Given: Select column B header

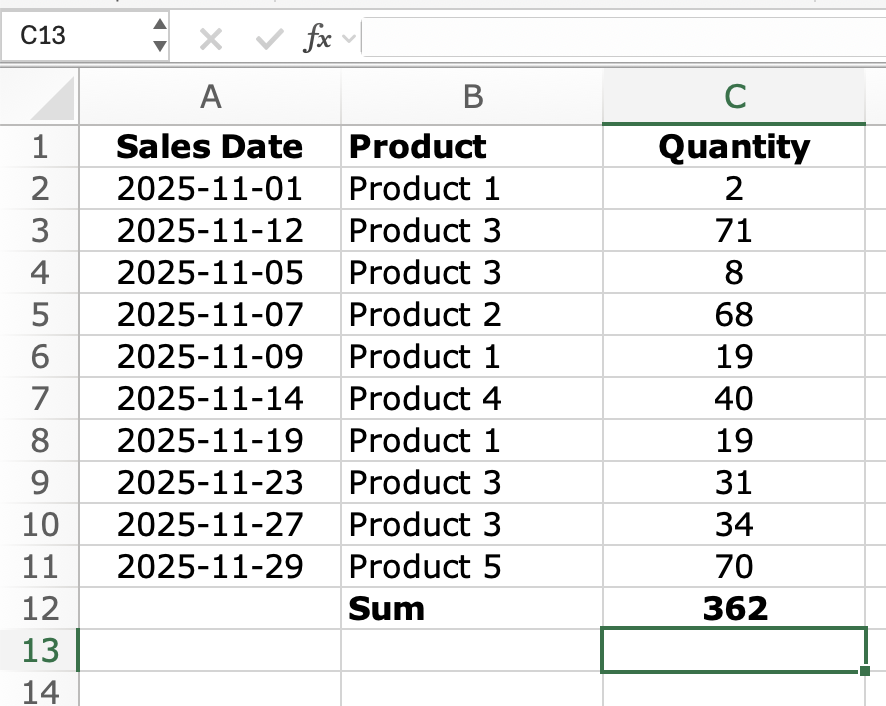Looking at the screenshot, I should click(x=472, y=97).
